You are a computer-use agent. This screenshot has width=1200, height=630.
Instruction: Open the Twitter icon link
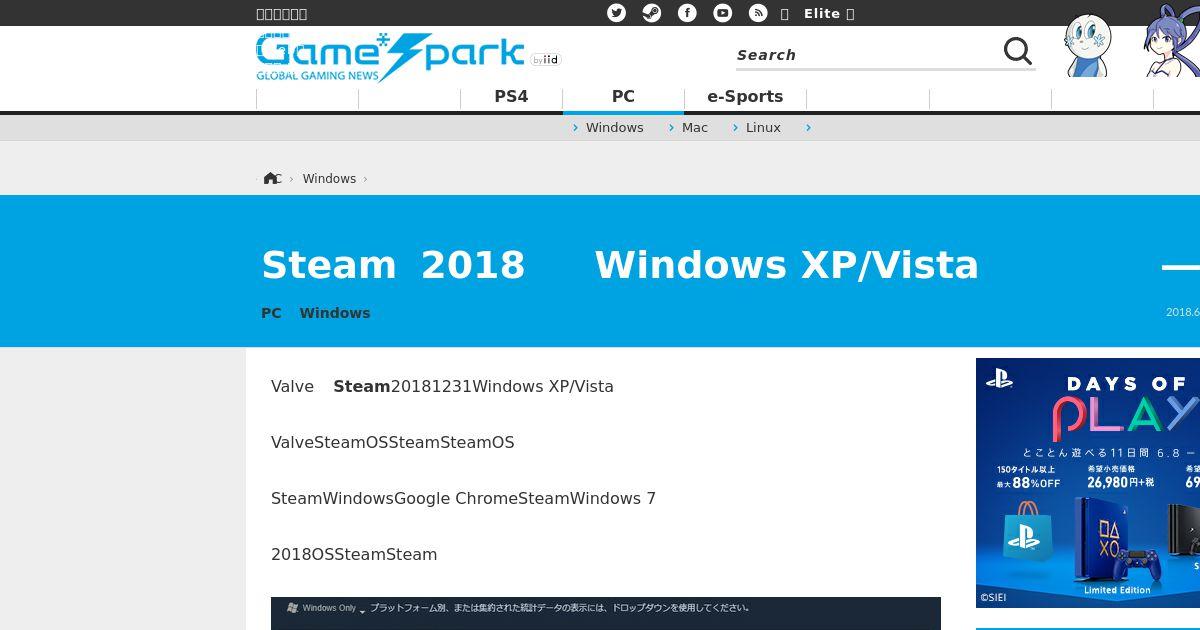[616, 13]
